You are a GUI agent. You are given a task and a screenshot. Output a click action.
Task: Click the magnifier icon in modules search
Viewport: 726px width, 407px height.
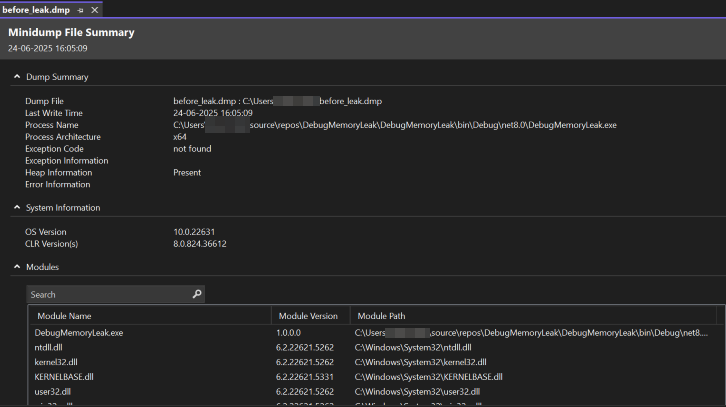point(197,295)
